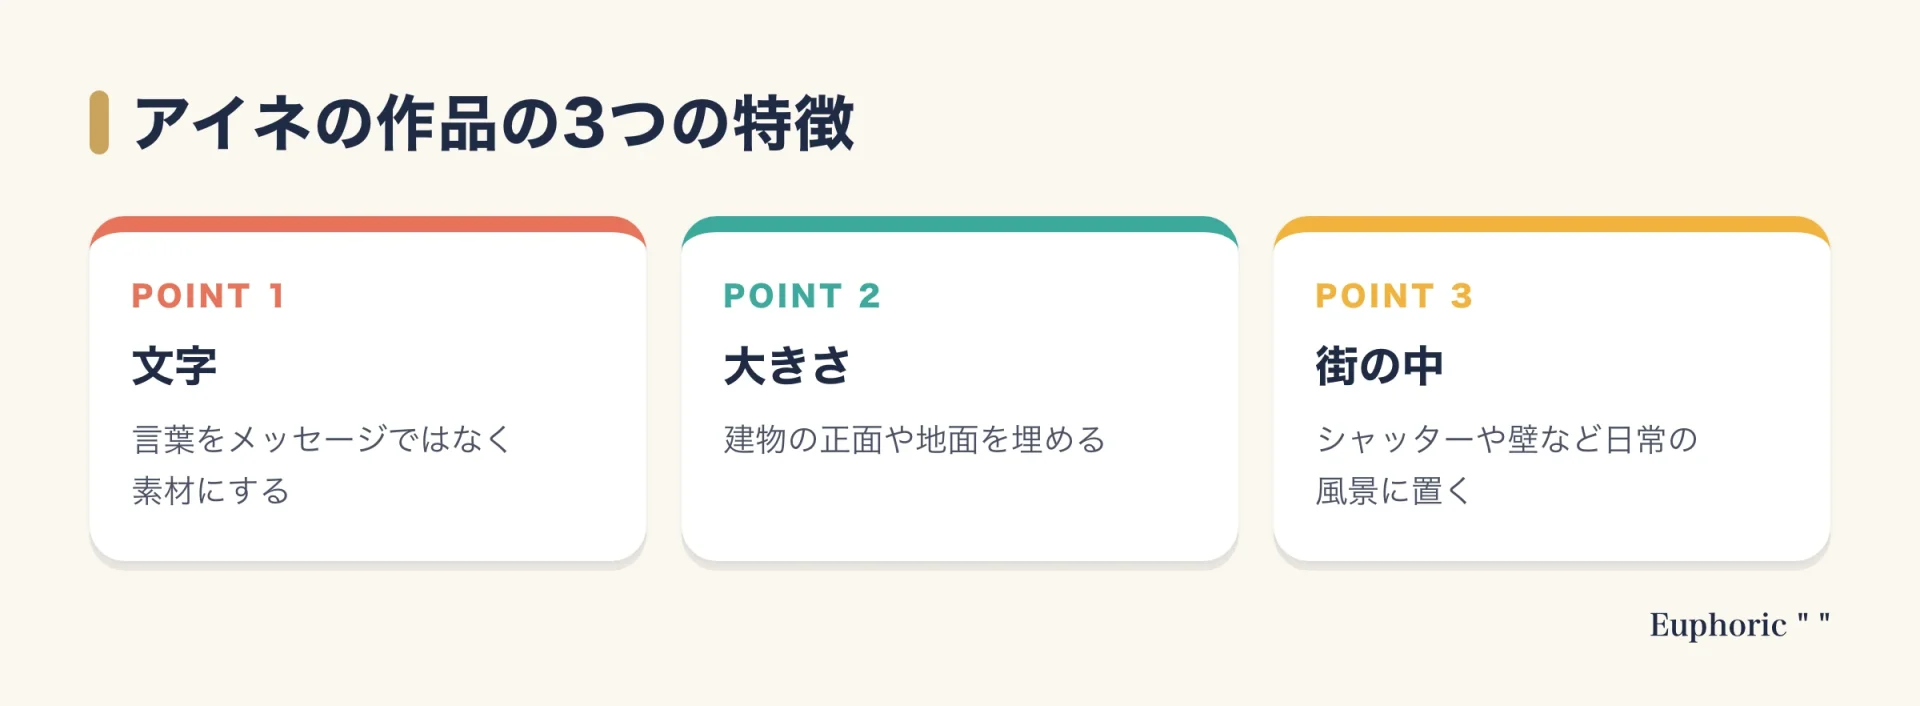Click the teal top stripe of card two
Image resolution: width=1920 pixels, height=706 pixels.
coord(960,224)
